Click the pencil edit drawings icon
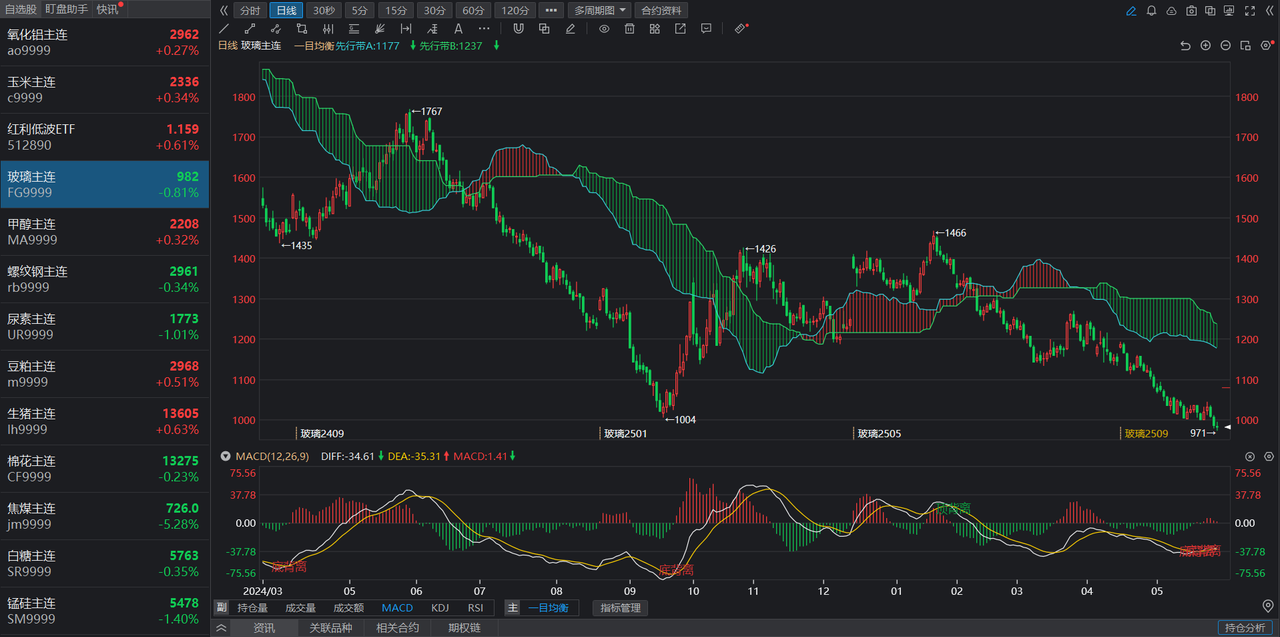This screenshot has width=1280, height=637. pyautogui.click(x=570, y=29)
